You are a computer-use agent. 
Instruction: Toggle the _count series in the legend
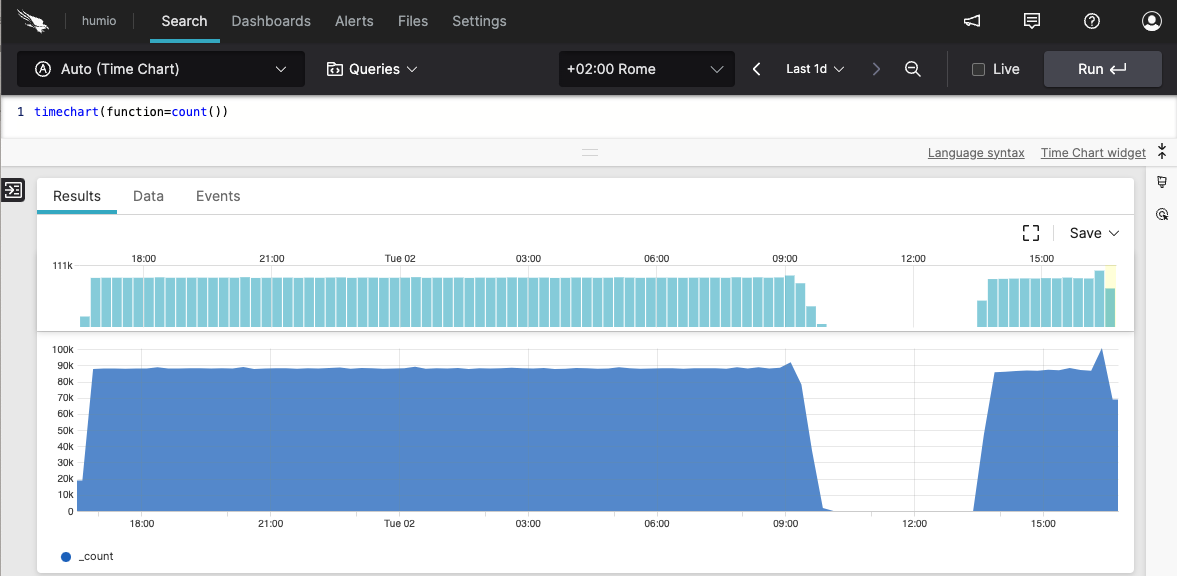pos(85,556)
